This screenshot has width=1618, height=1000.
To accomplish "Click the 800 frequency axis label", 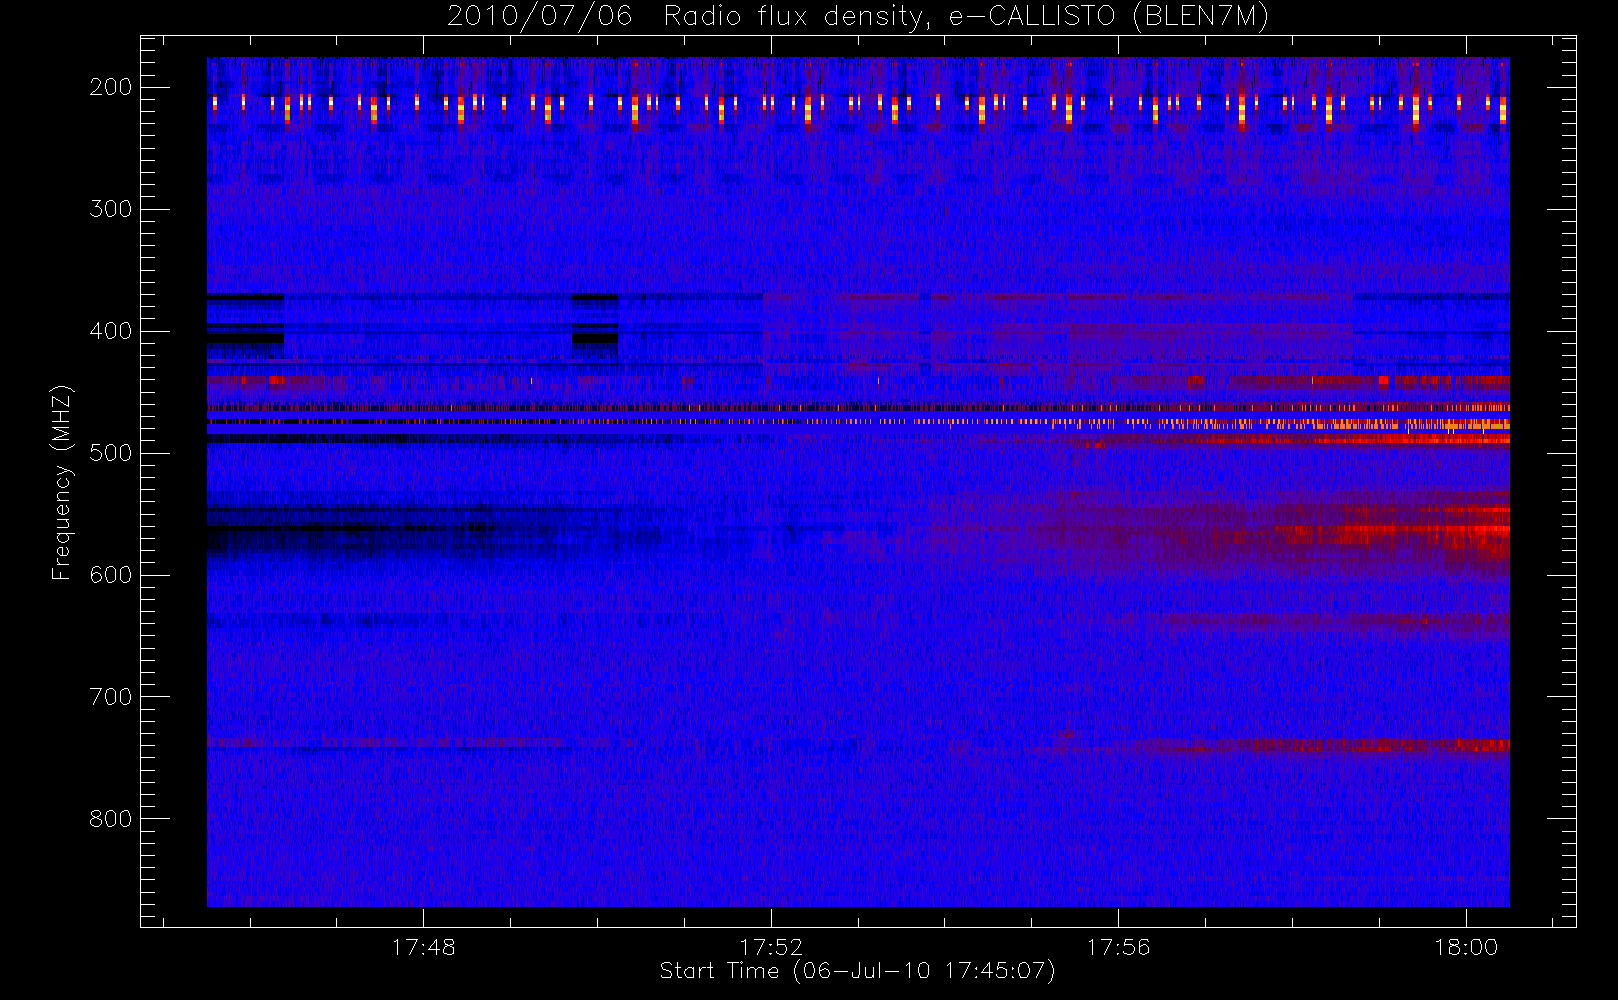I will click(111, 819).
